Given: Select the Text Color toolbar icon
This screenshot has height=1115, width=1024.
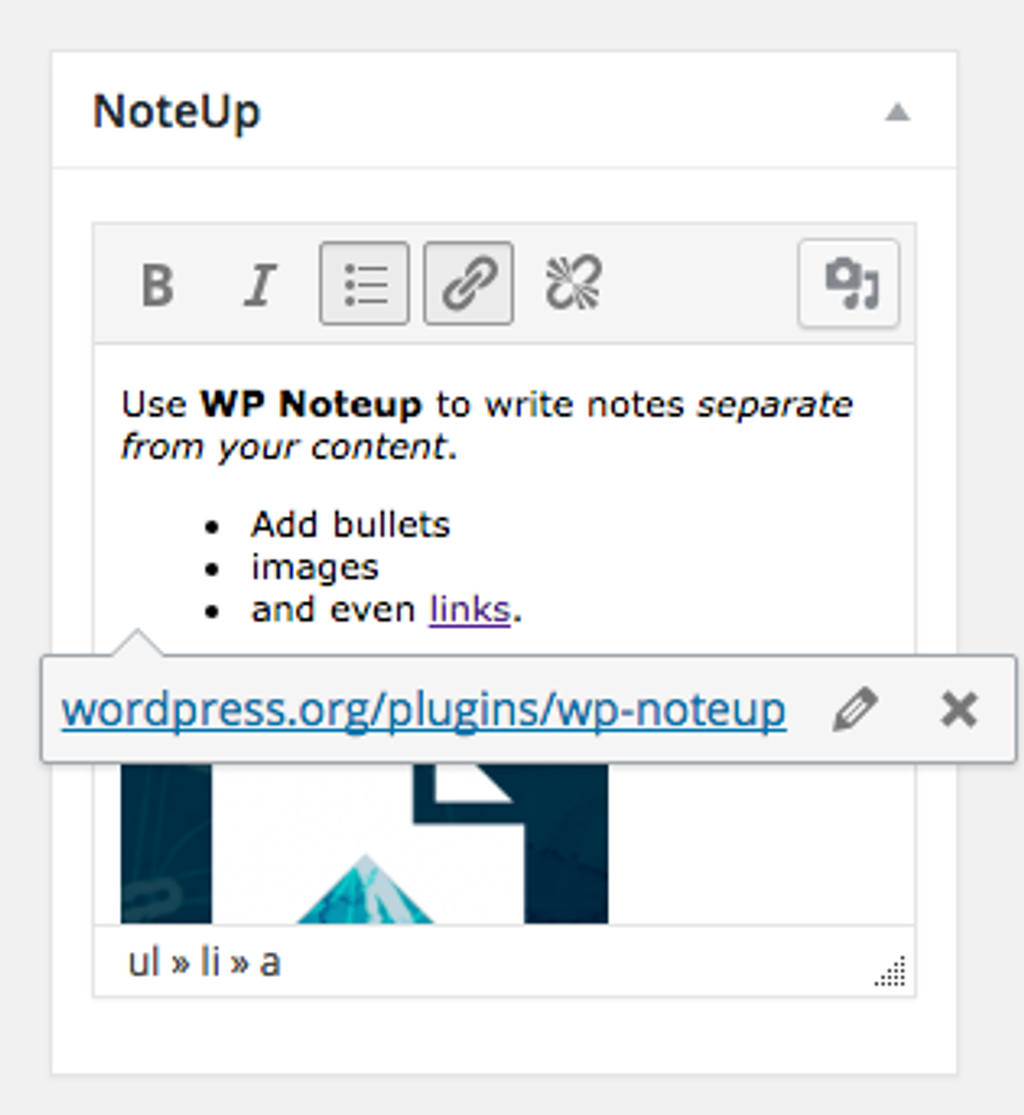Looking at the screenshot, I should [848, 284].
